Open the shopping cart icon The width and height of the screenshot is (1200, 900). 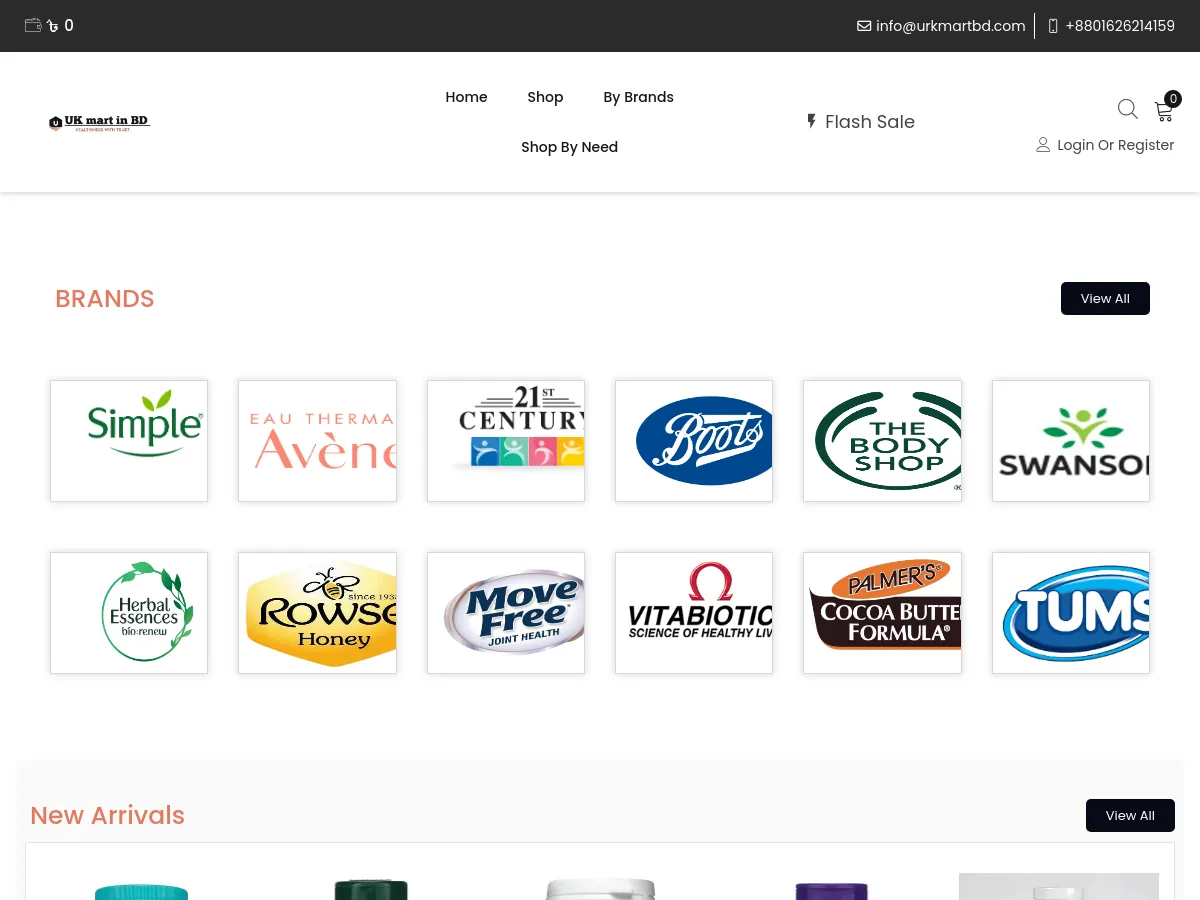(1164, 111)
